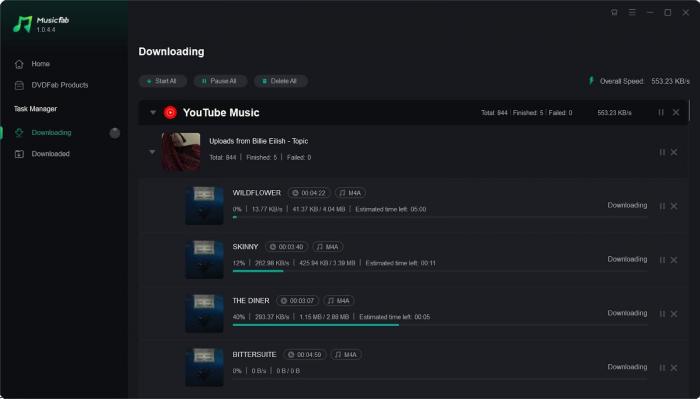The width and height of the screenshot is (700, 399).
Task: Pause the Billie Eilish playlist download
Action: (662, 152)
